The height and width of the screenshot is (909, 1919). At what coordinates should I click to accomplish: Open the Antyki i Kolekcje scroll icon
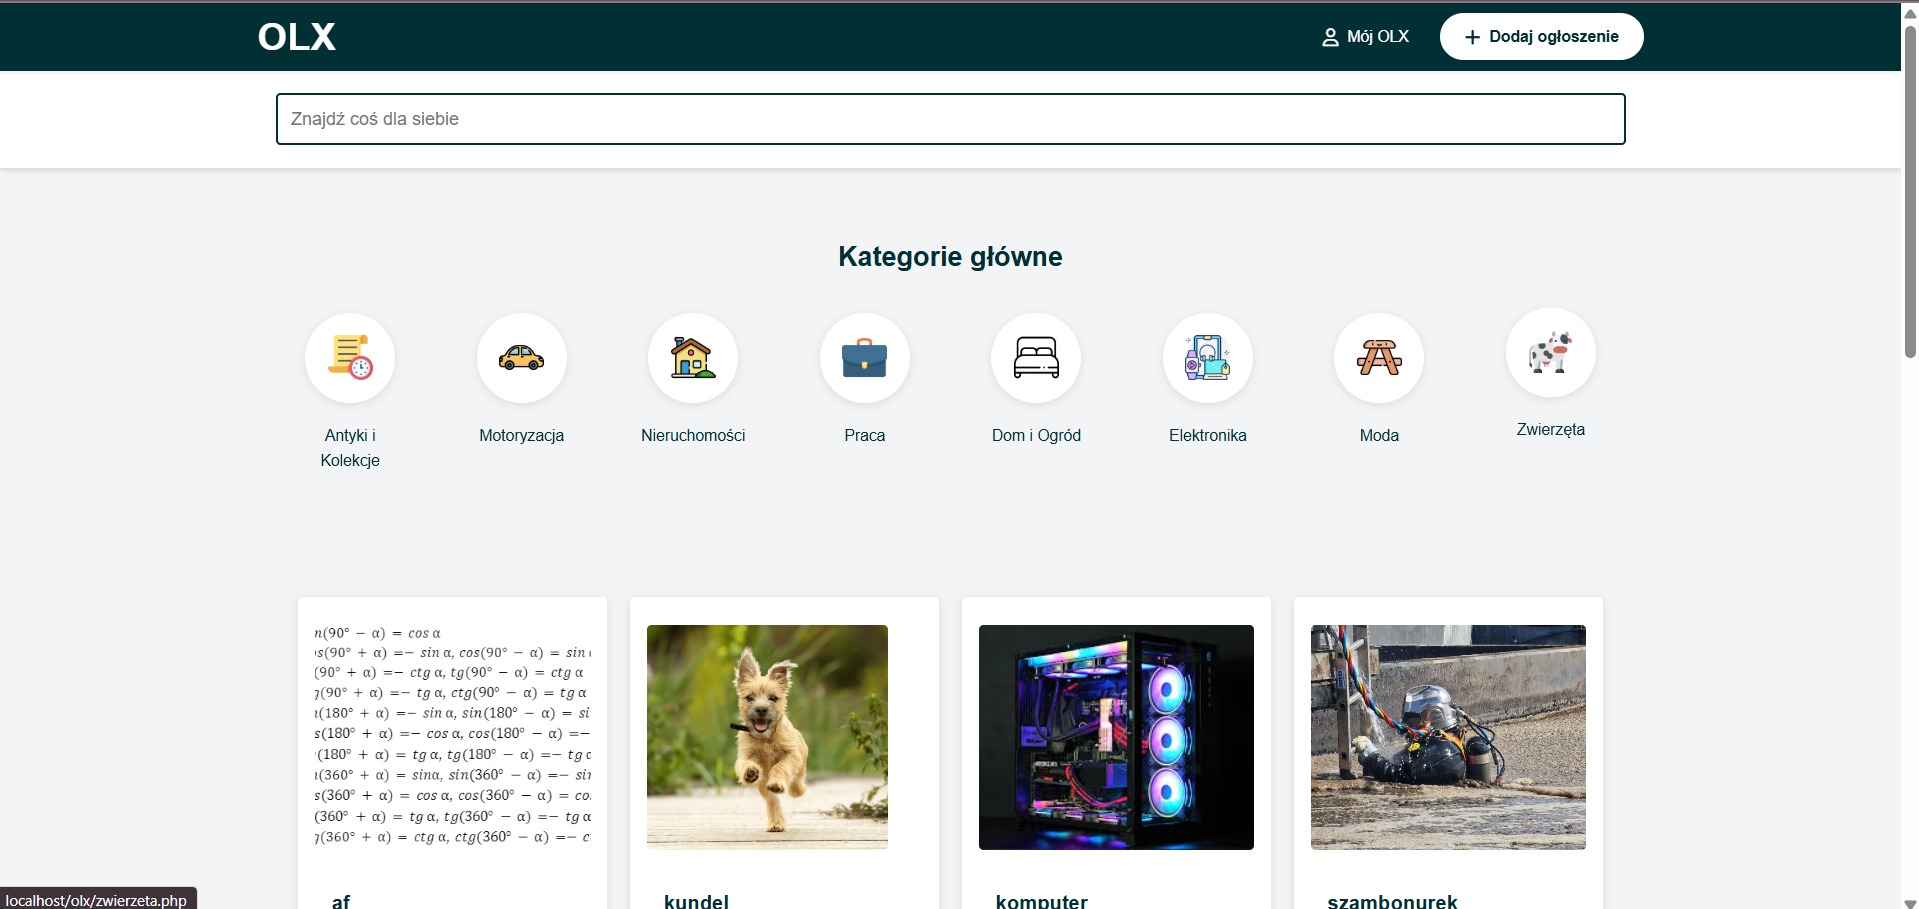349,358
